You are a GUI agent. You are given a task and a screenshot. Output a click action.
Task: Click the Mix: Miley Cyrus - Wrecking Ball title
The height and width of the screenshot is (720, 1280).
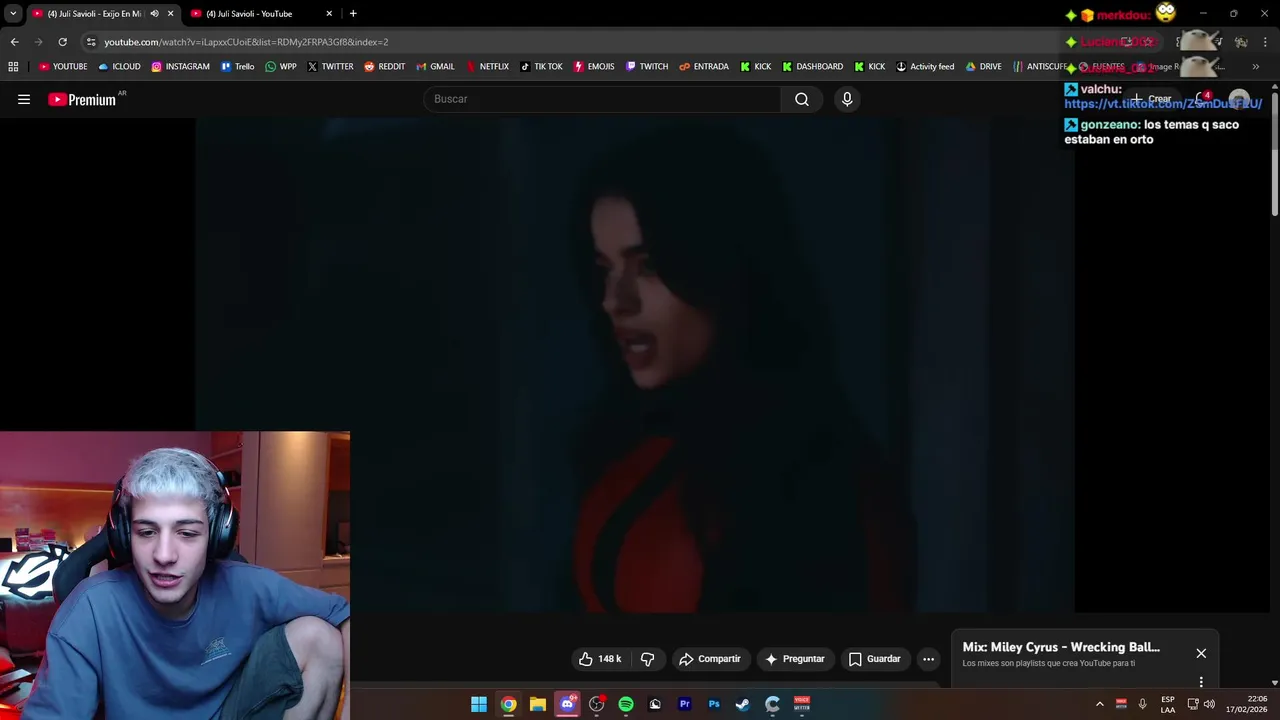(x=1061, y=647)
